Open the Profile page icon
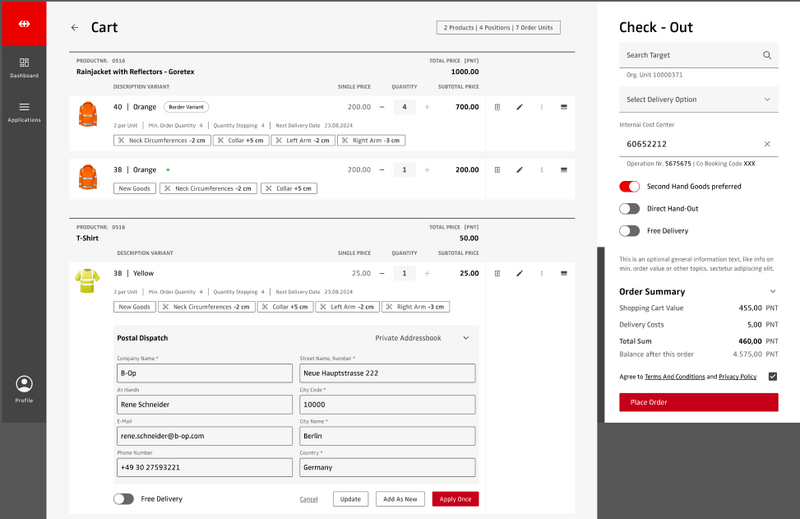The height and width of the screenshot is (519, 800). (x=24, y=385)
